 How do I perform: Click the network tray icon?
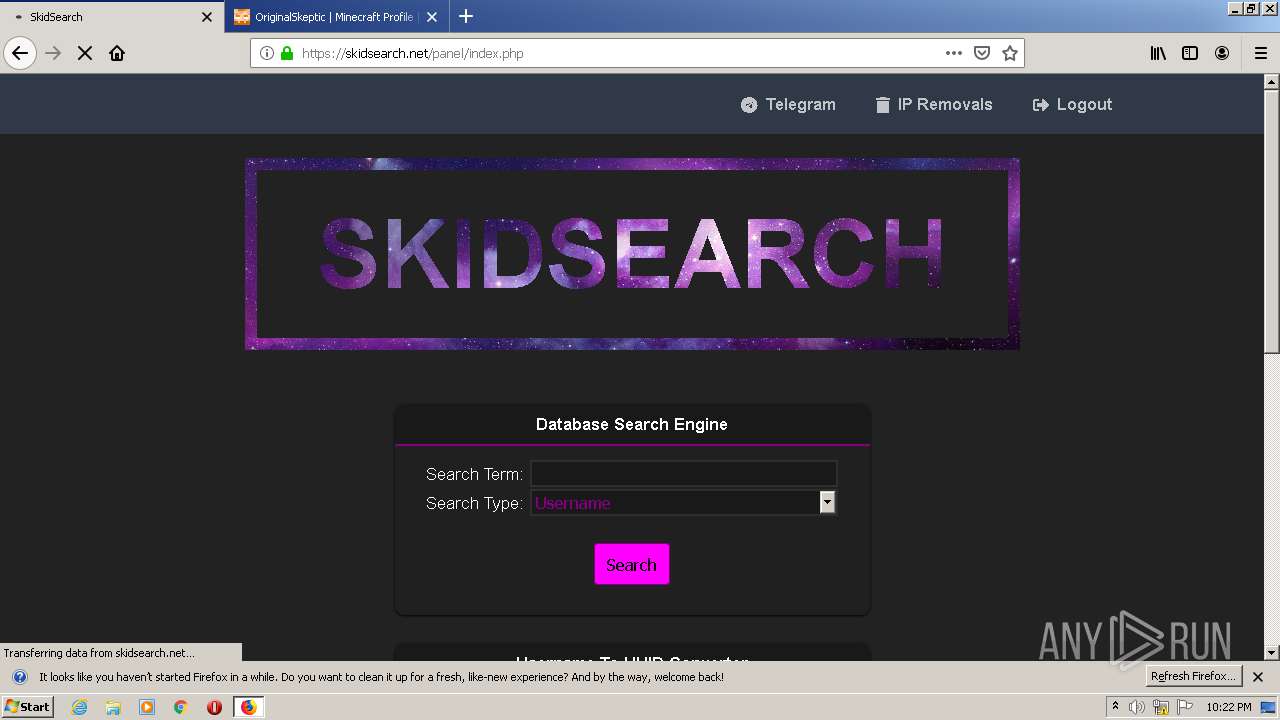[1160, 707]
